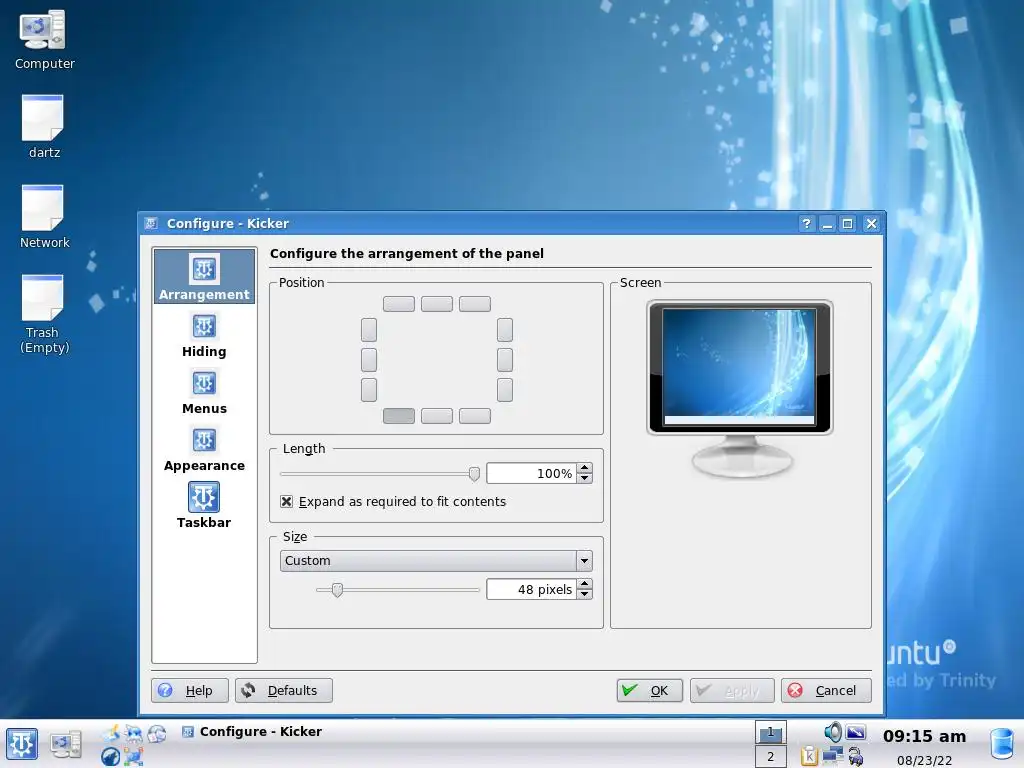This screenshot has width=1024, height=768.
Task: Set panel position to top-left
Action: (x=399, y=304)
